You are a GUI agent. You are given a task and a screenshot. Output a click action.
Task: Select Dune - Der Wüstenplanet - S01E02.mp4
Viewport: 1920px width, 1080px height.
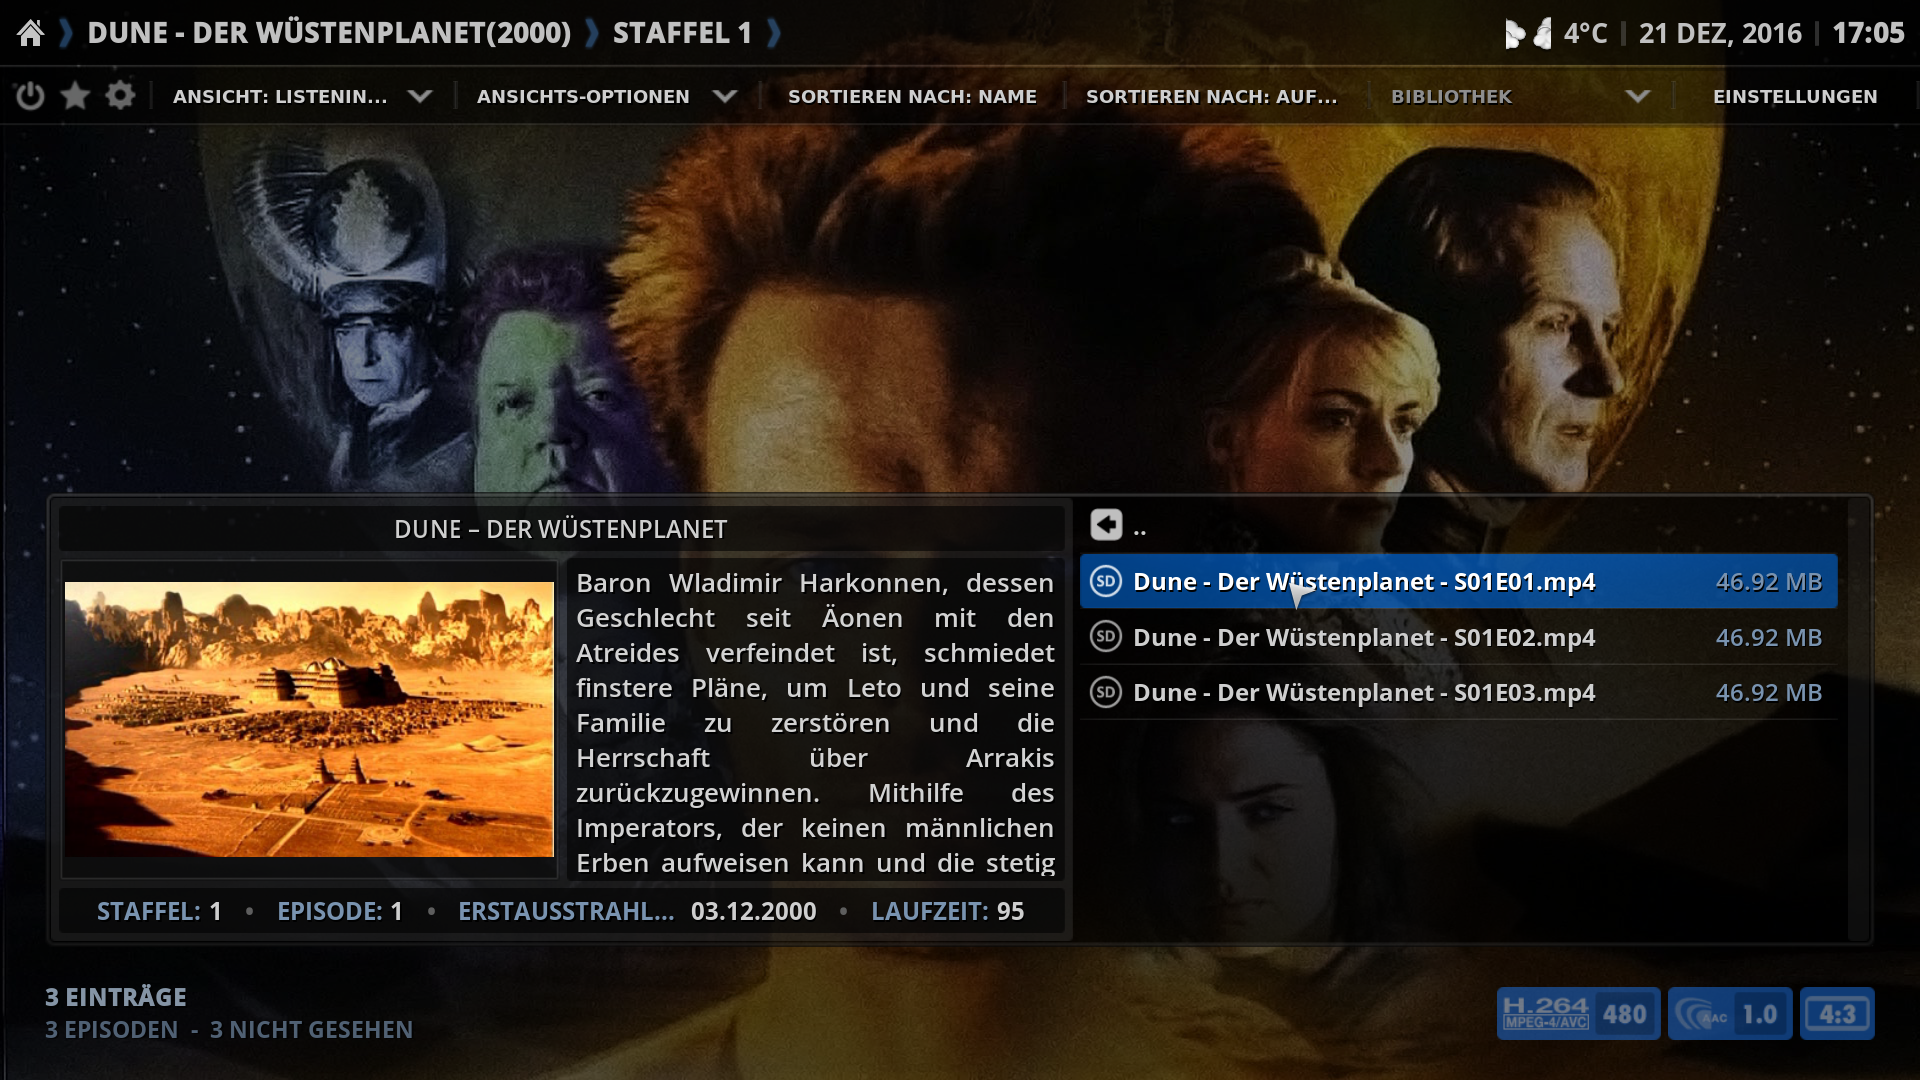(x=1458, y=637)
